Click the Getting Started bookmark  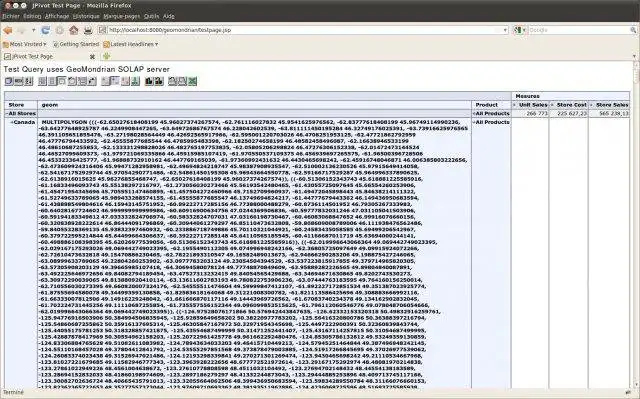(76, 44)
